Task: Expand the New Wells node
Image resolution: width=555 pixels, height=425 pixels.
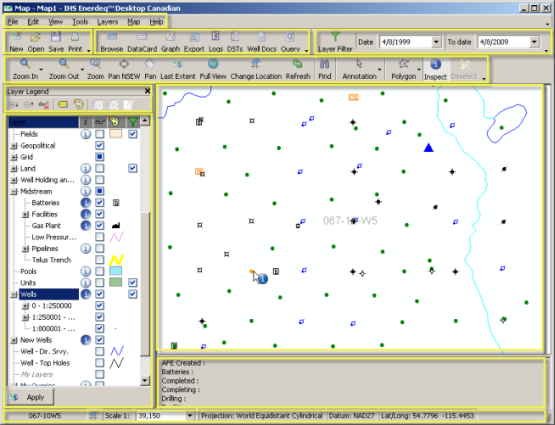Action: pyautogui.click(x=14, y=340)
